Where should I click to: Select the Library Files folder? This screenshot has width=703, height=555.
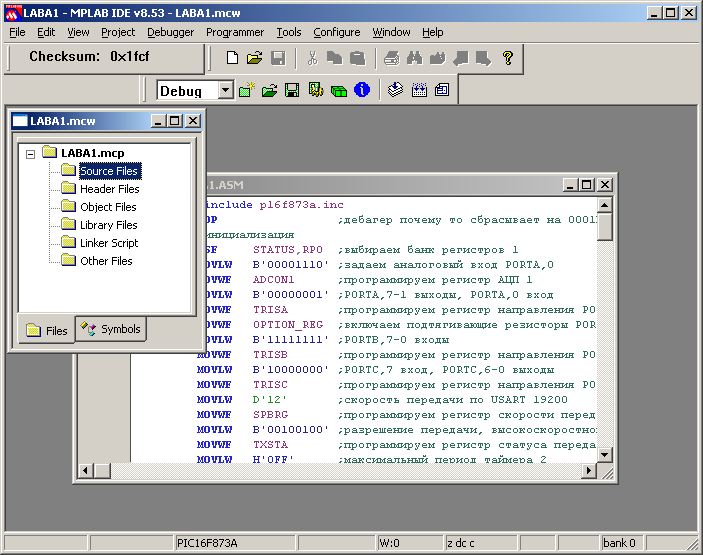coord(108,225)
